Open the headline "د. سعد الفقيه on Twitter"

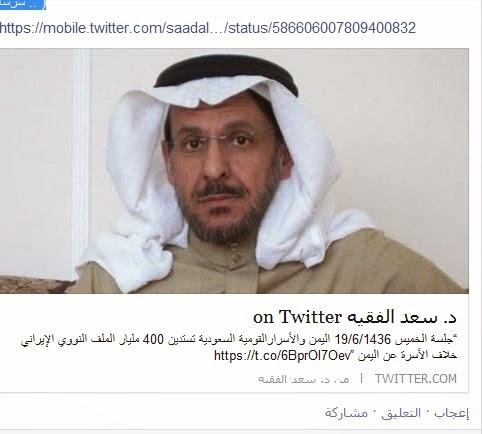coord(355,317)
